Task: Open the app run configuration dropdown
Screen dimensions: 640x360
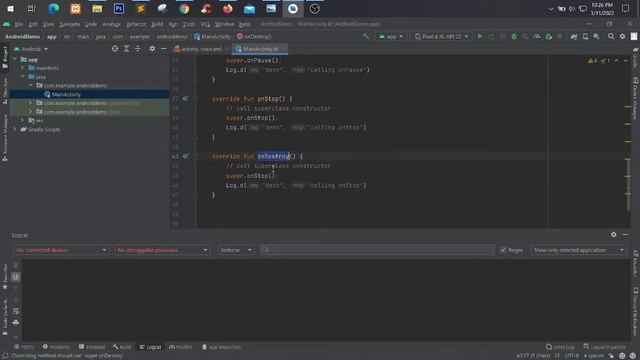Action: click(x=391, y=37)
